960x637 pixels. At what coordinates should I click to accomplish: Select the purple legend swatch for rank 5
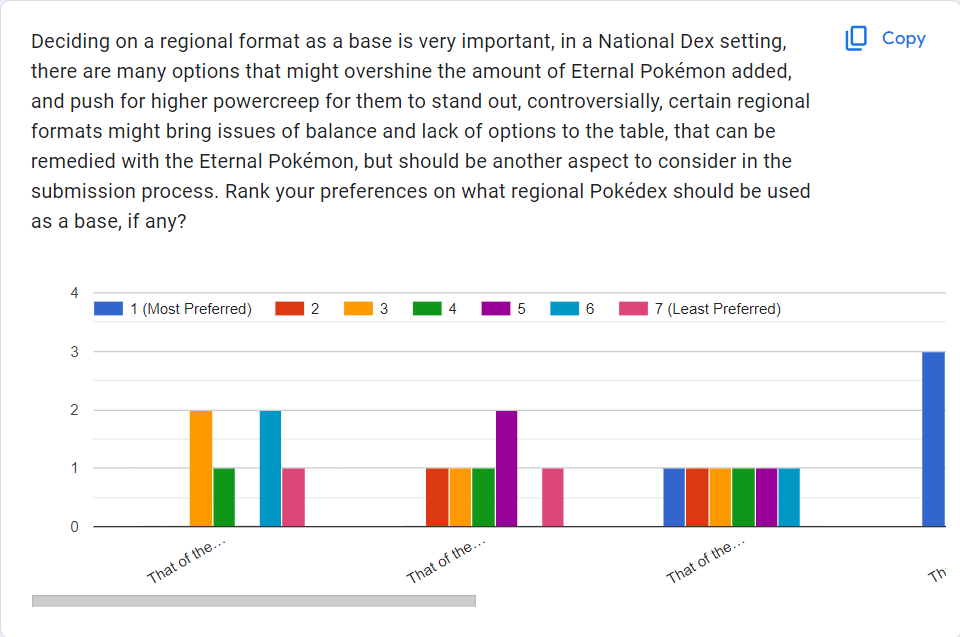point(496,309)
